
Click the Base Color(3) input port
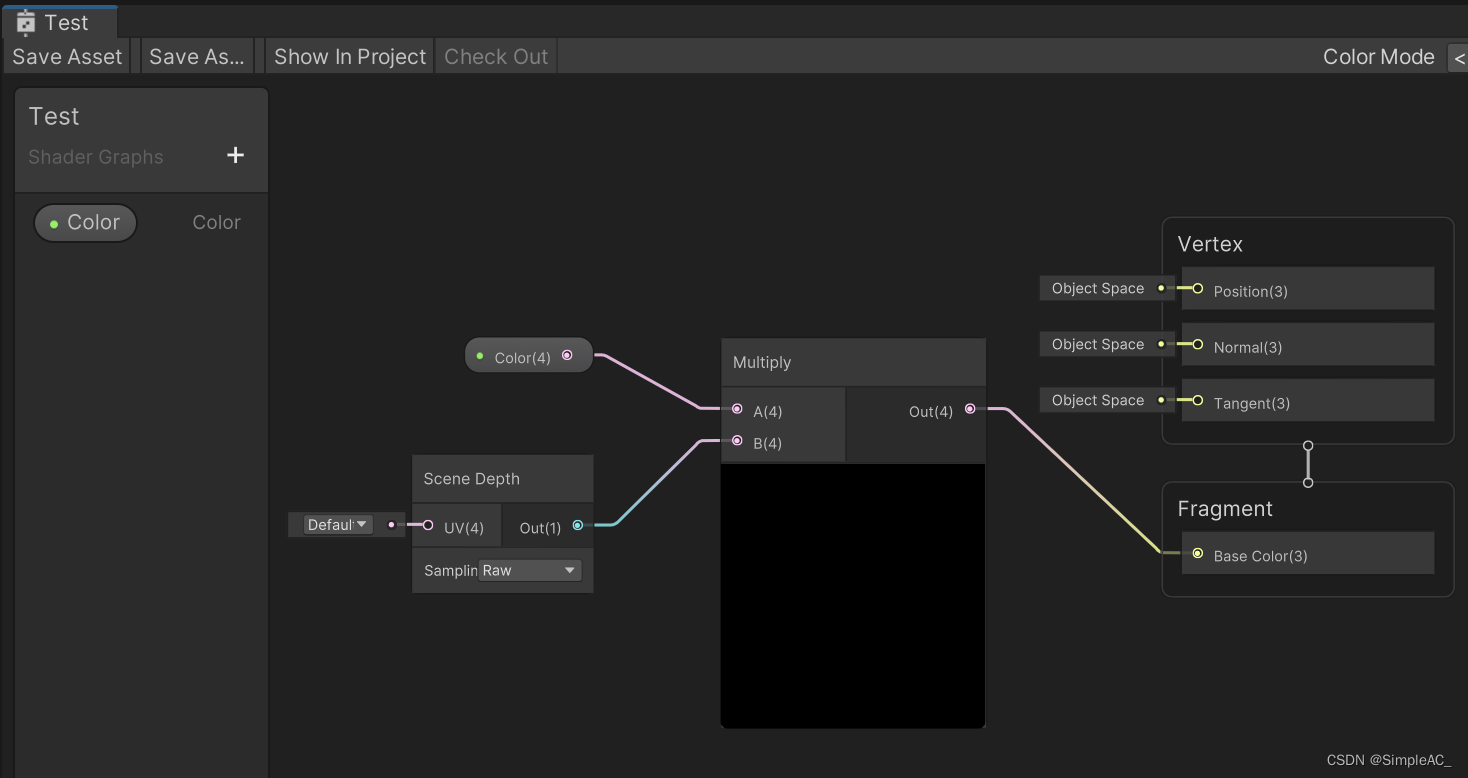[x=1197, y=553]
